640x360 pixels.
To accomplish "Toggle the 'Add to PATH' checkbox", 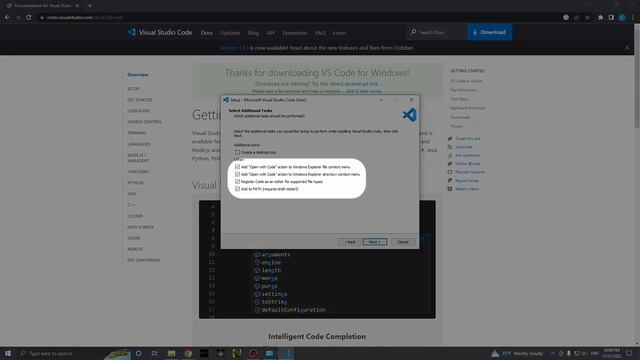I will 237,189.
